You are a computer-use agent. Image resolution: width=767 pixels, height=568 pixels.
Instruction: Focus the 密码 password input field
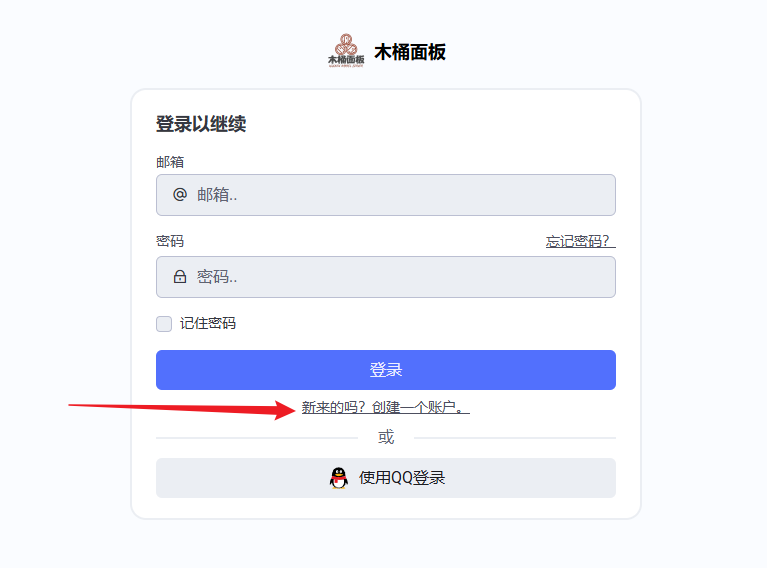point(386,277)
